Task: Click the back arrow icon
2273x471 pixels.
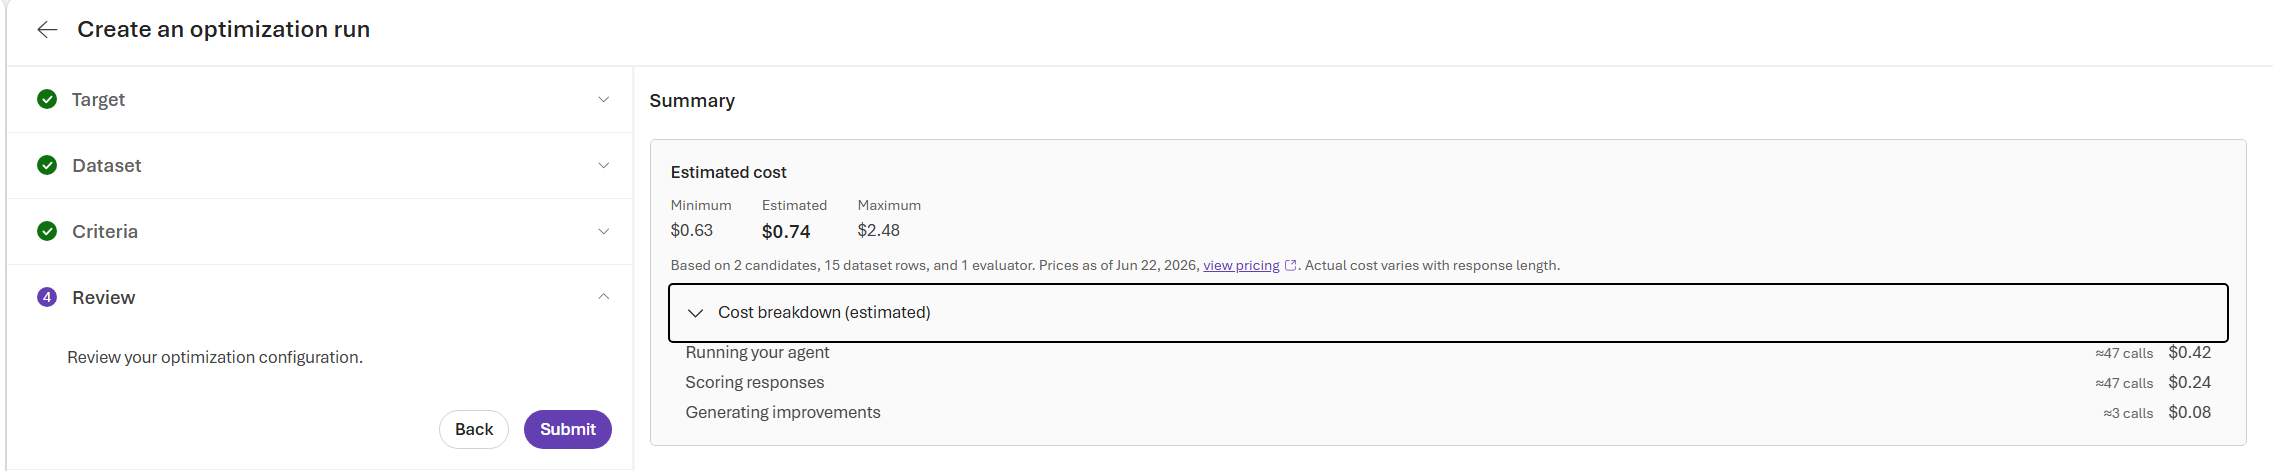Action: [47, 30]
